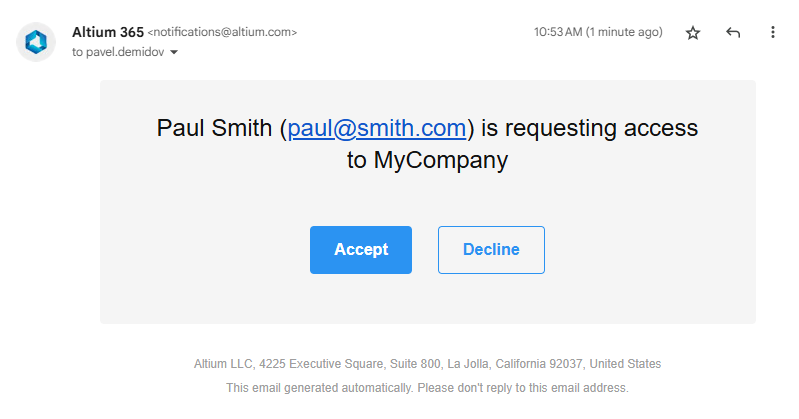Image resolution: width=799 pixels, height=419 pixels.
Task: Click empty grey card area below buttons
Action: 427,300
